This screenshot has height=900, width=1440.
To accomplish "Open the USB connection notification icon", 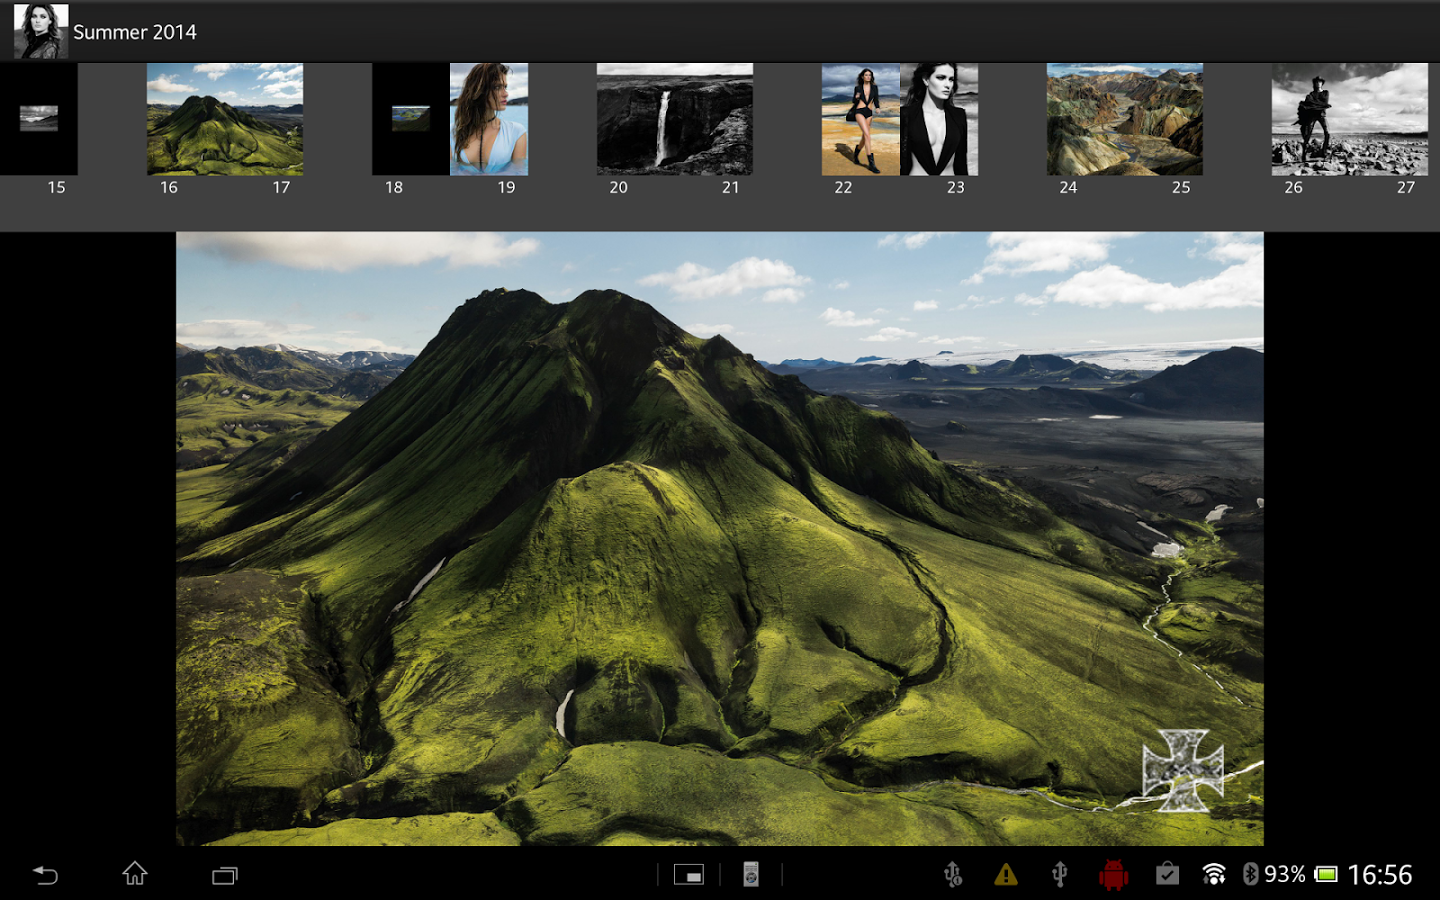I will (x=1060, y=875).
